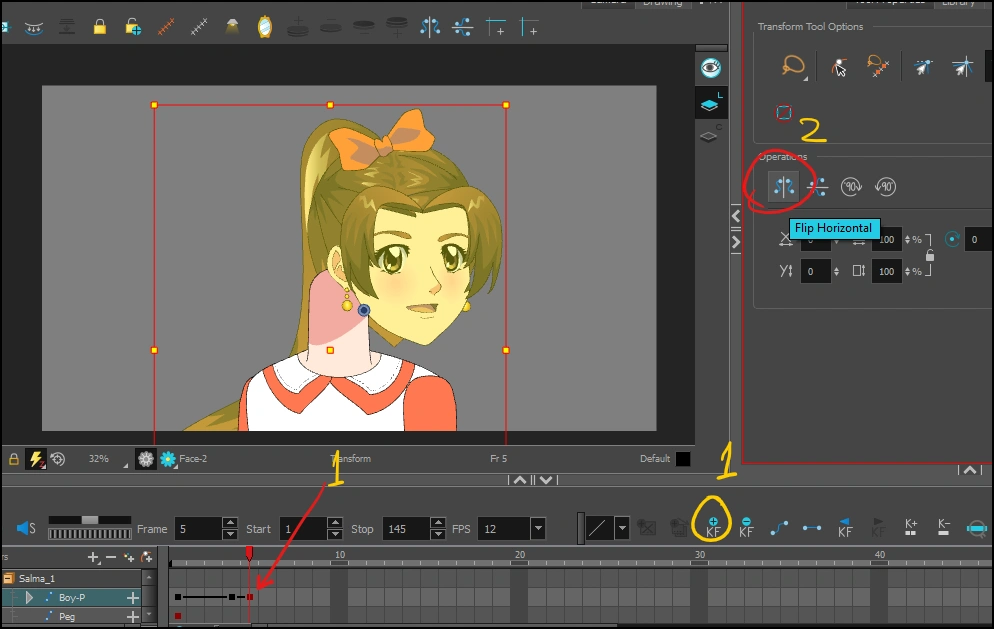Click Flip Horizontal in Operations
Viewport: 994px width, 629px height.
tap(782, 186)
